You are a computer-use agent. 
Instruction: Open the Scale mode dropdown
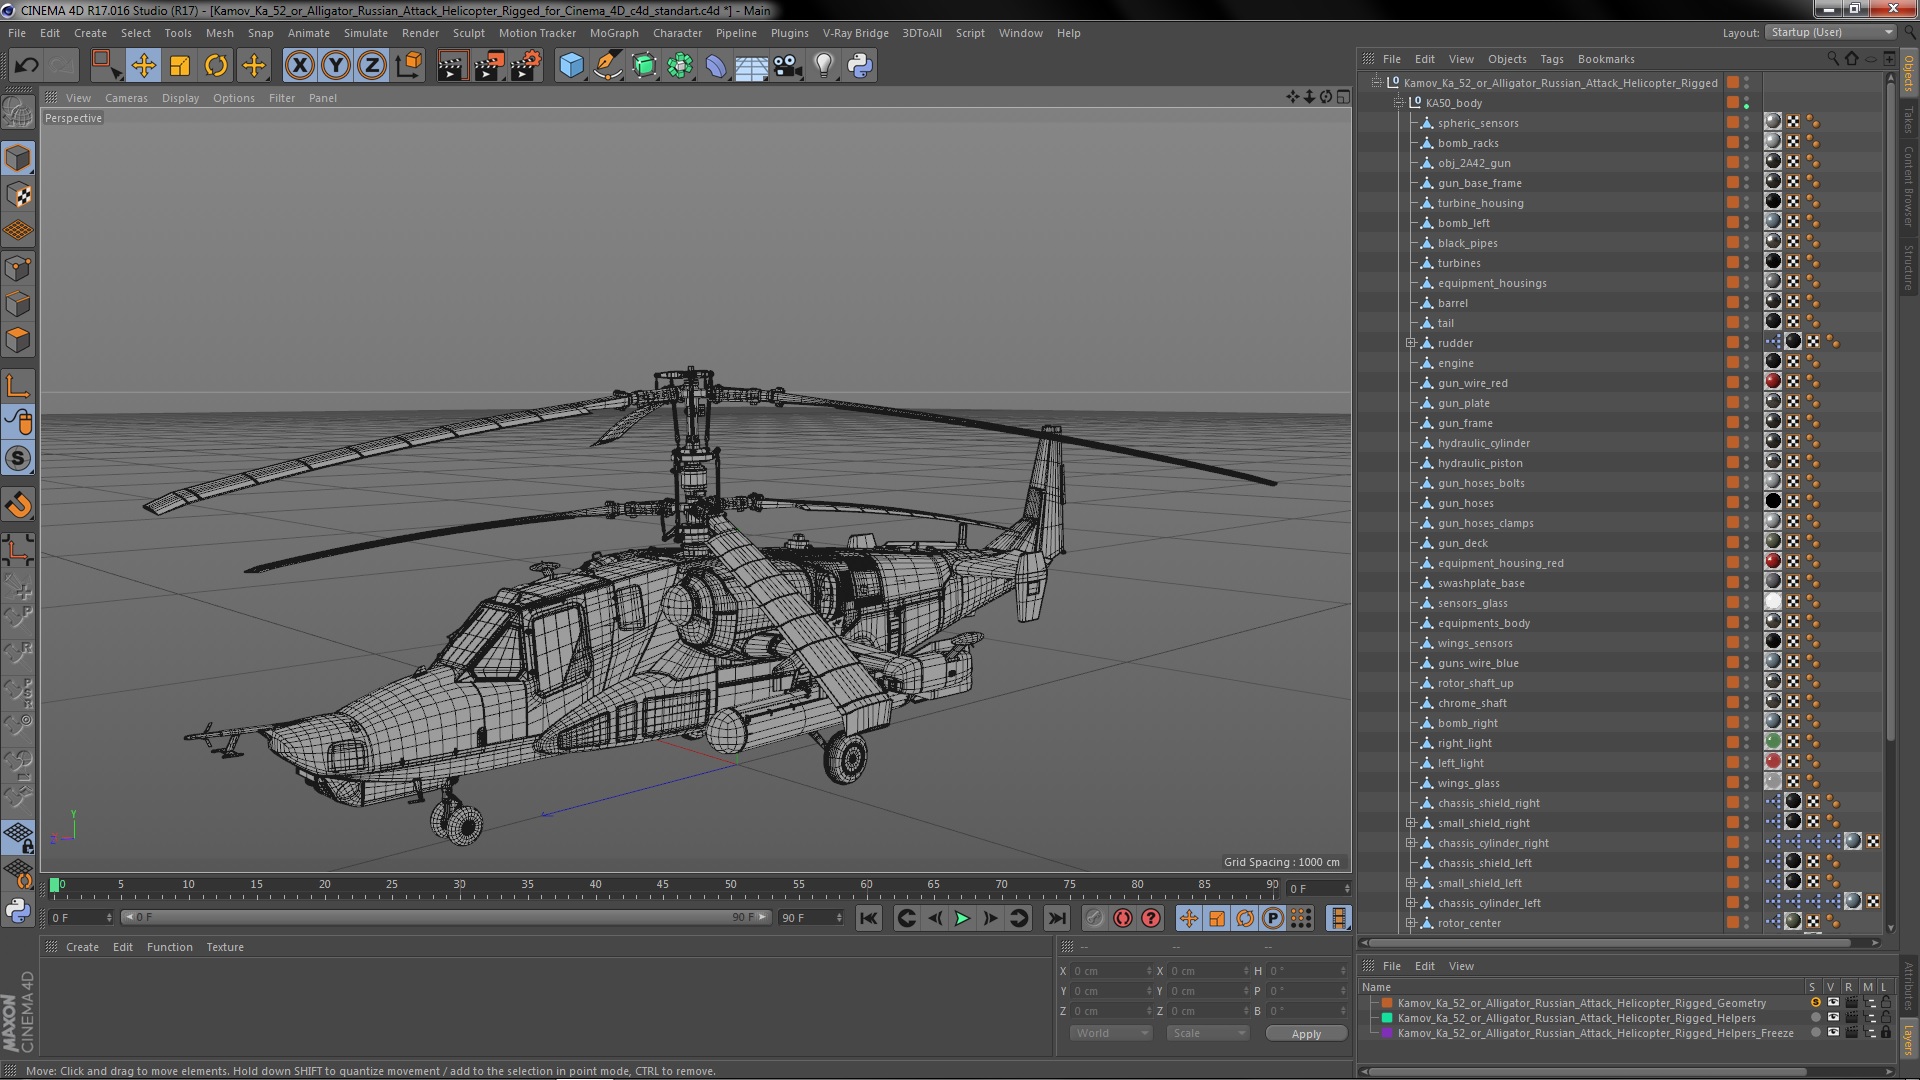click(x=1208, y=1033)
